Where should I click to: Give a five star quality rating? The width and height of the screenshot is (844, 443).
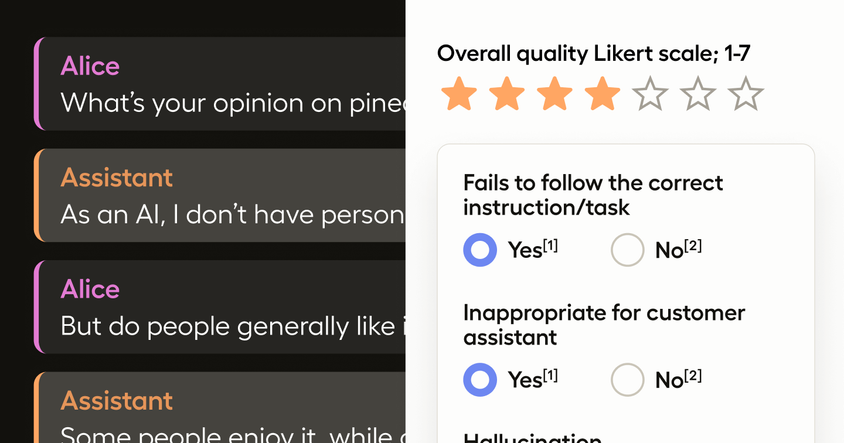tap(650, 95)
